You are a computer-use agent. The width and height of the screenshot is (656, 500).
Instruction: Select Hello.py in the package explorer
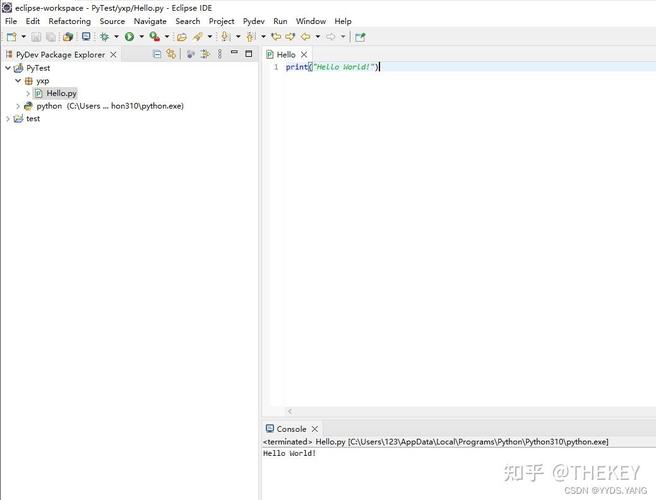tap(61, 93)
